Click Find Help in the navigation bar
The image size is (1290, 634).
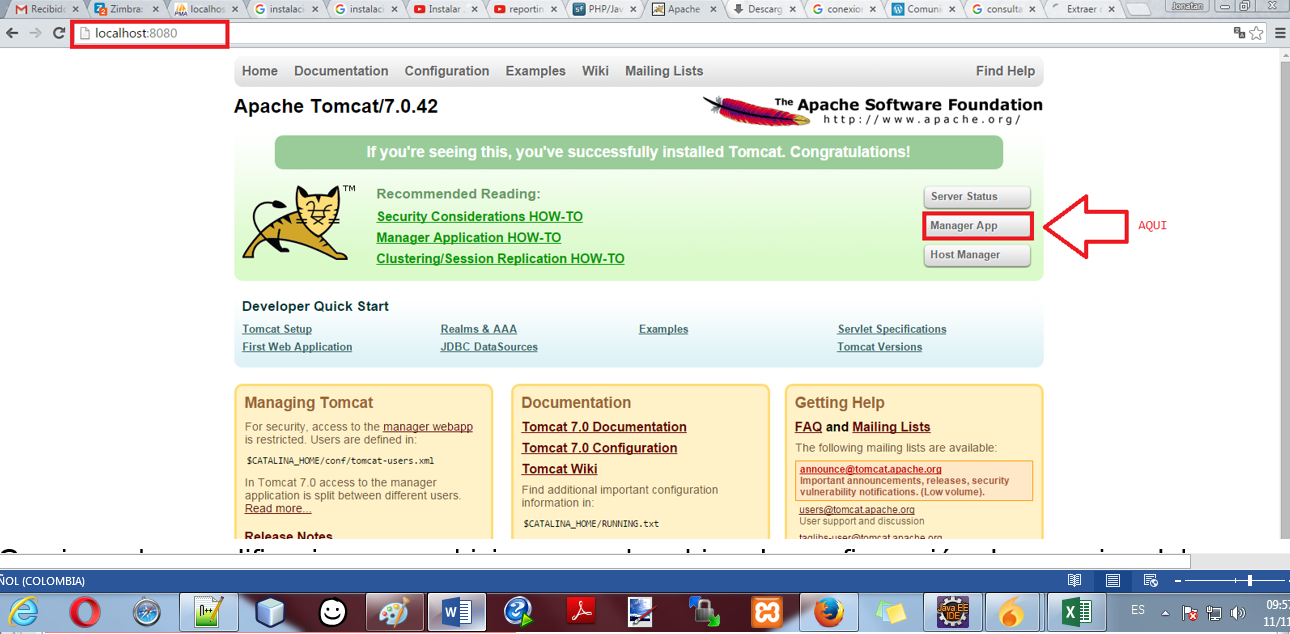1005,71
